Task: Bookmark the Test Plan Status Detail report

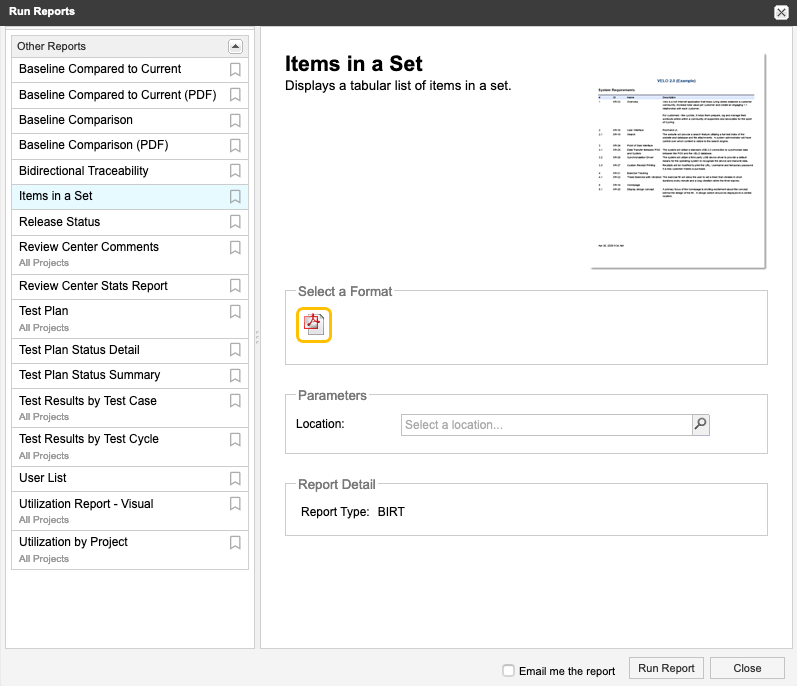Action: click(x=235, y=350)
